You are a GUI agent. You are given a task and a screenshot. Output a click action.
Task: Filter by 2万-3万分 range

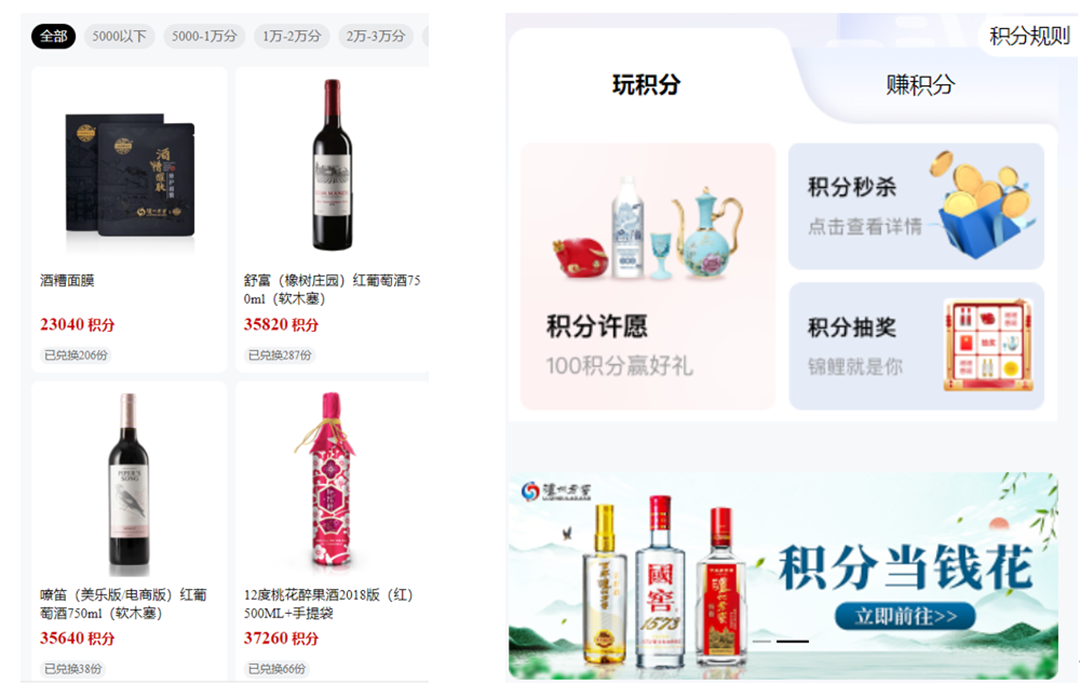point(375,36)
